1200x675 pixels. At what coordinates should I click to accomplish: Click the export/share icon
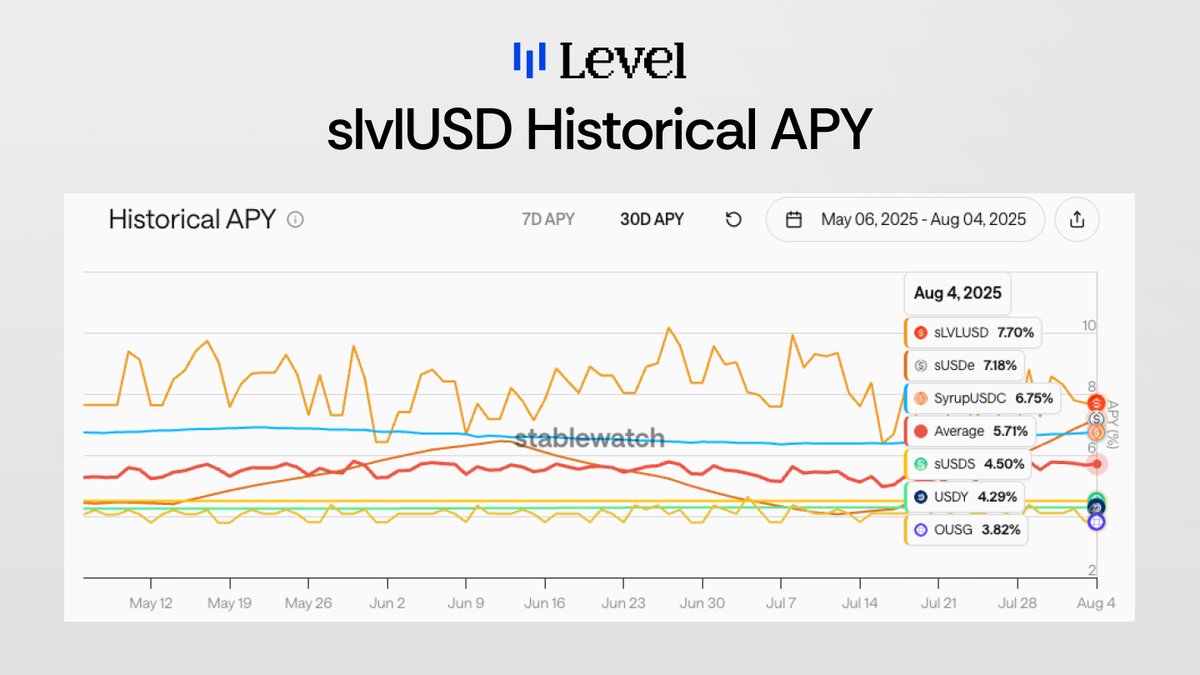(x=1077, y=219)
